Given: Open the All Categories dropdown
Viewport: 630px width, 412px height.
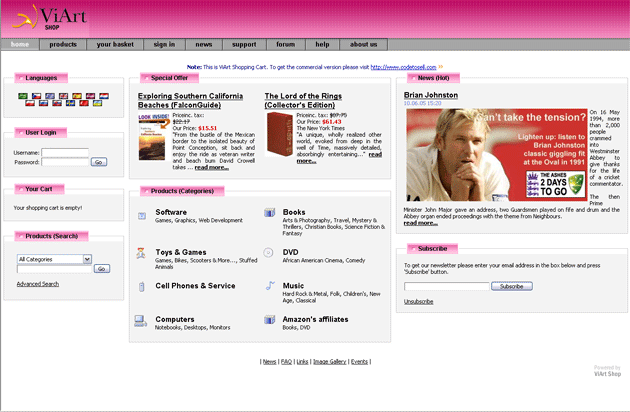Looking at the screenshot, I should tap(55, 259).
